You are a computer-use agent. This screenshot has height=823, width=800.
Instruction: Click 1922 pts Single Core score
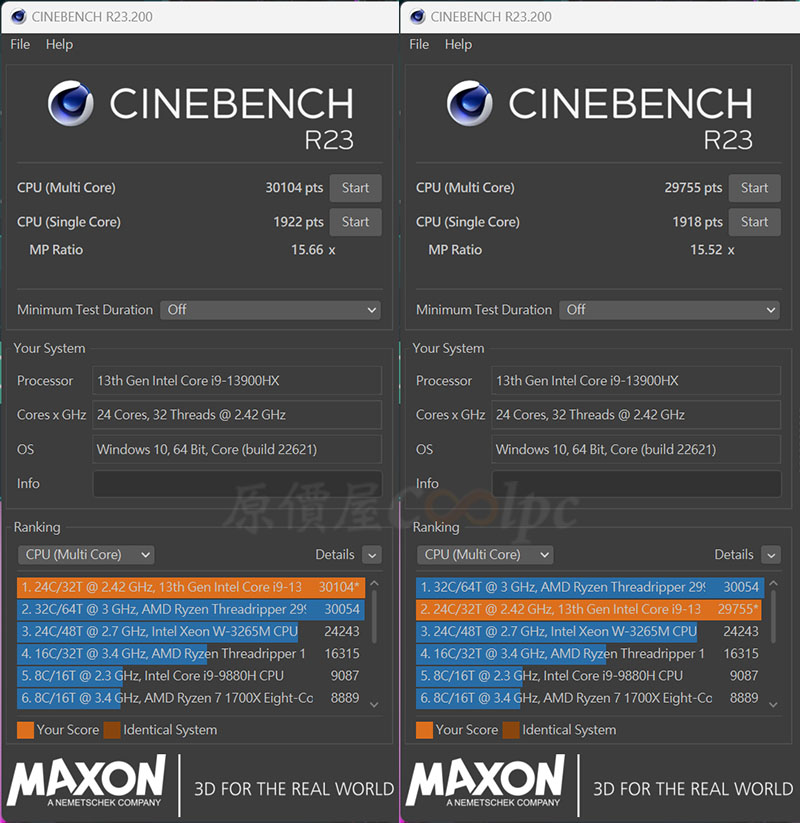298,222
